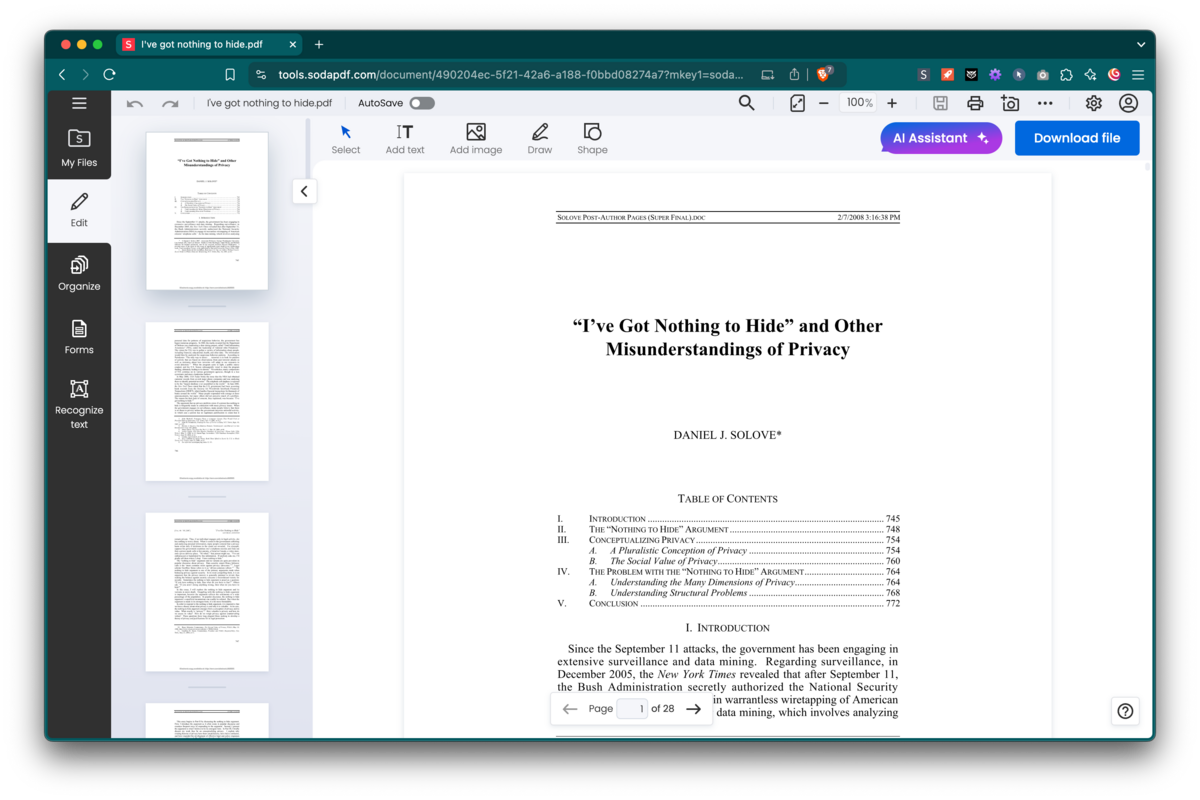This screenshot has height=800, width=1200.
Task: Open the user account profile icon
Action: 1128,103
